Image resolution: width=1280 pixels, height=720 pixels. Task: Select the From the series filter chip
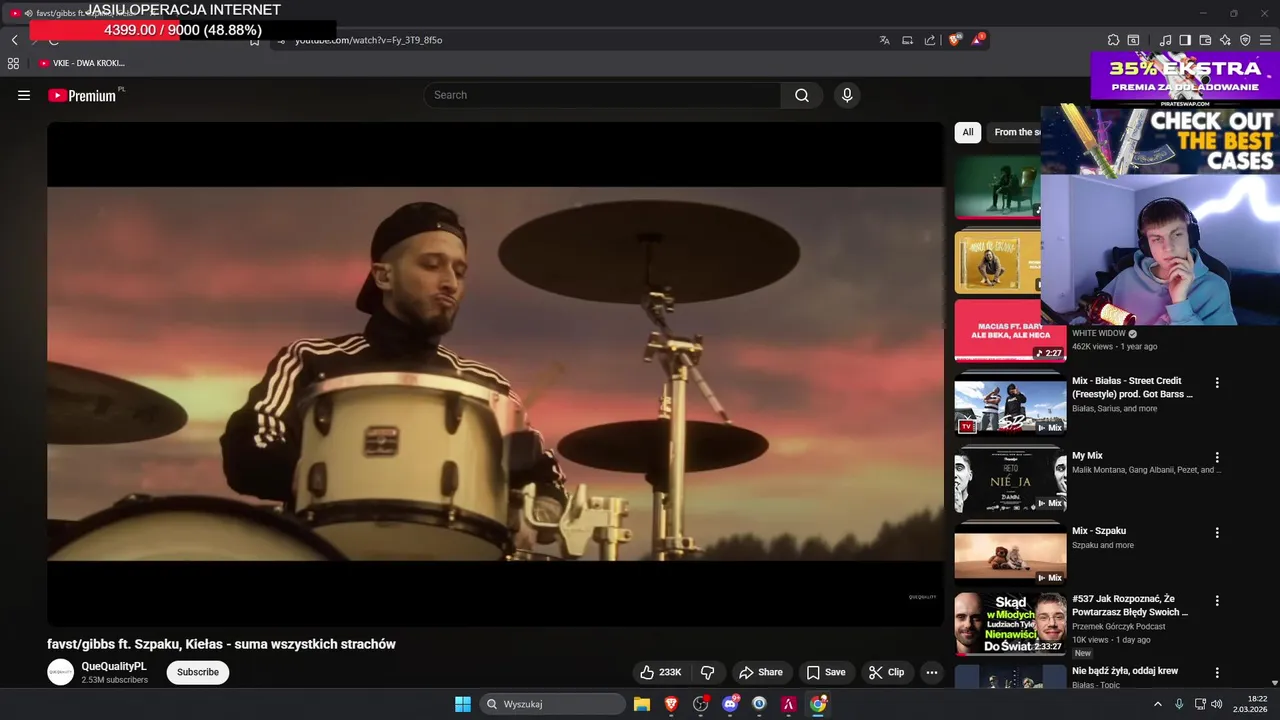1014,132
